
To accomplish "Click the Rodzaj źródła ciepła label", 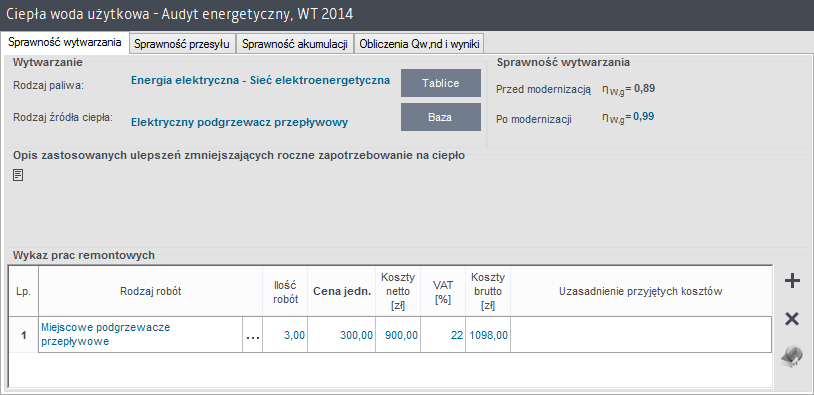I will 63,117.
